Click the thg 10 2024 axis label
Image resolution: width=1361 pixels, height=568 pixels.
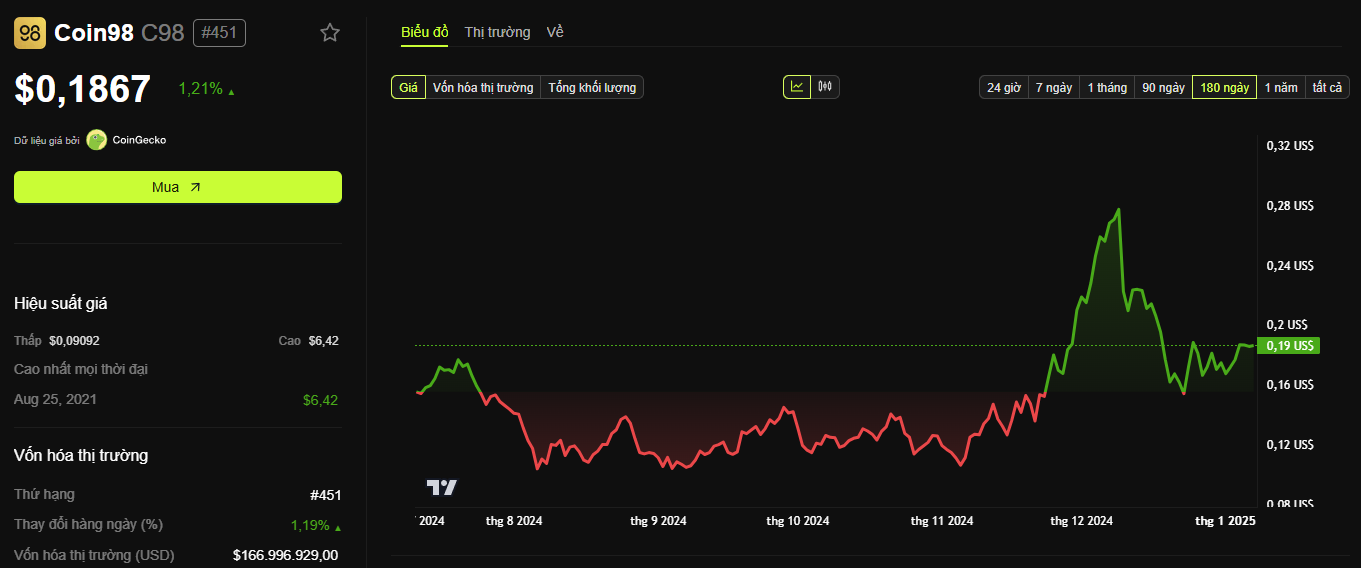coord(798,521)
